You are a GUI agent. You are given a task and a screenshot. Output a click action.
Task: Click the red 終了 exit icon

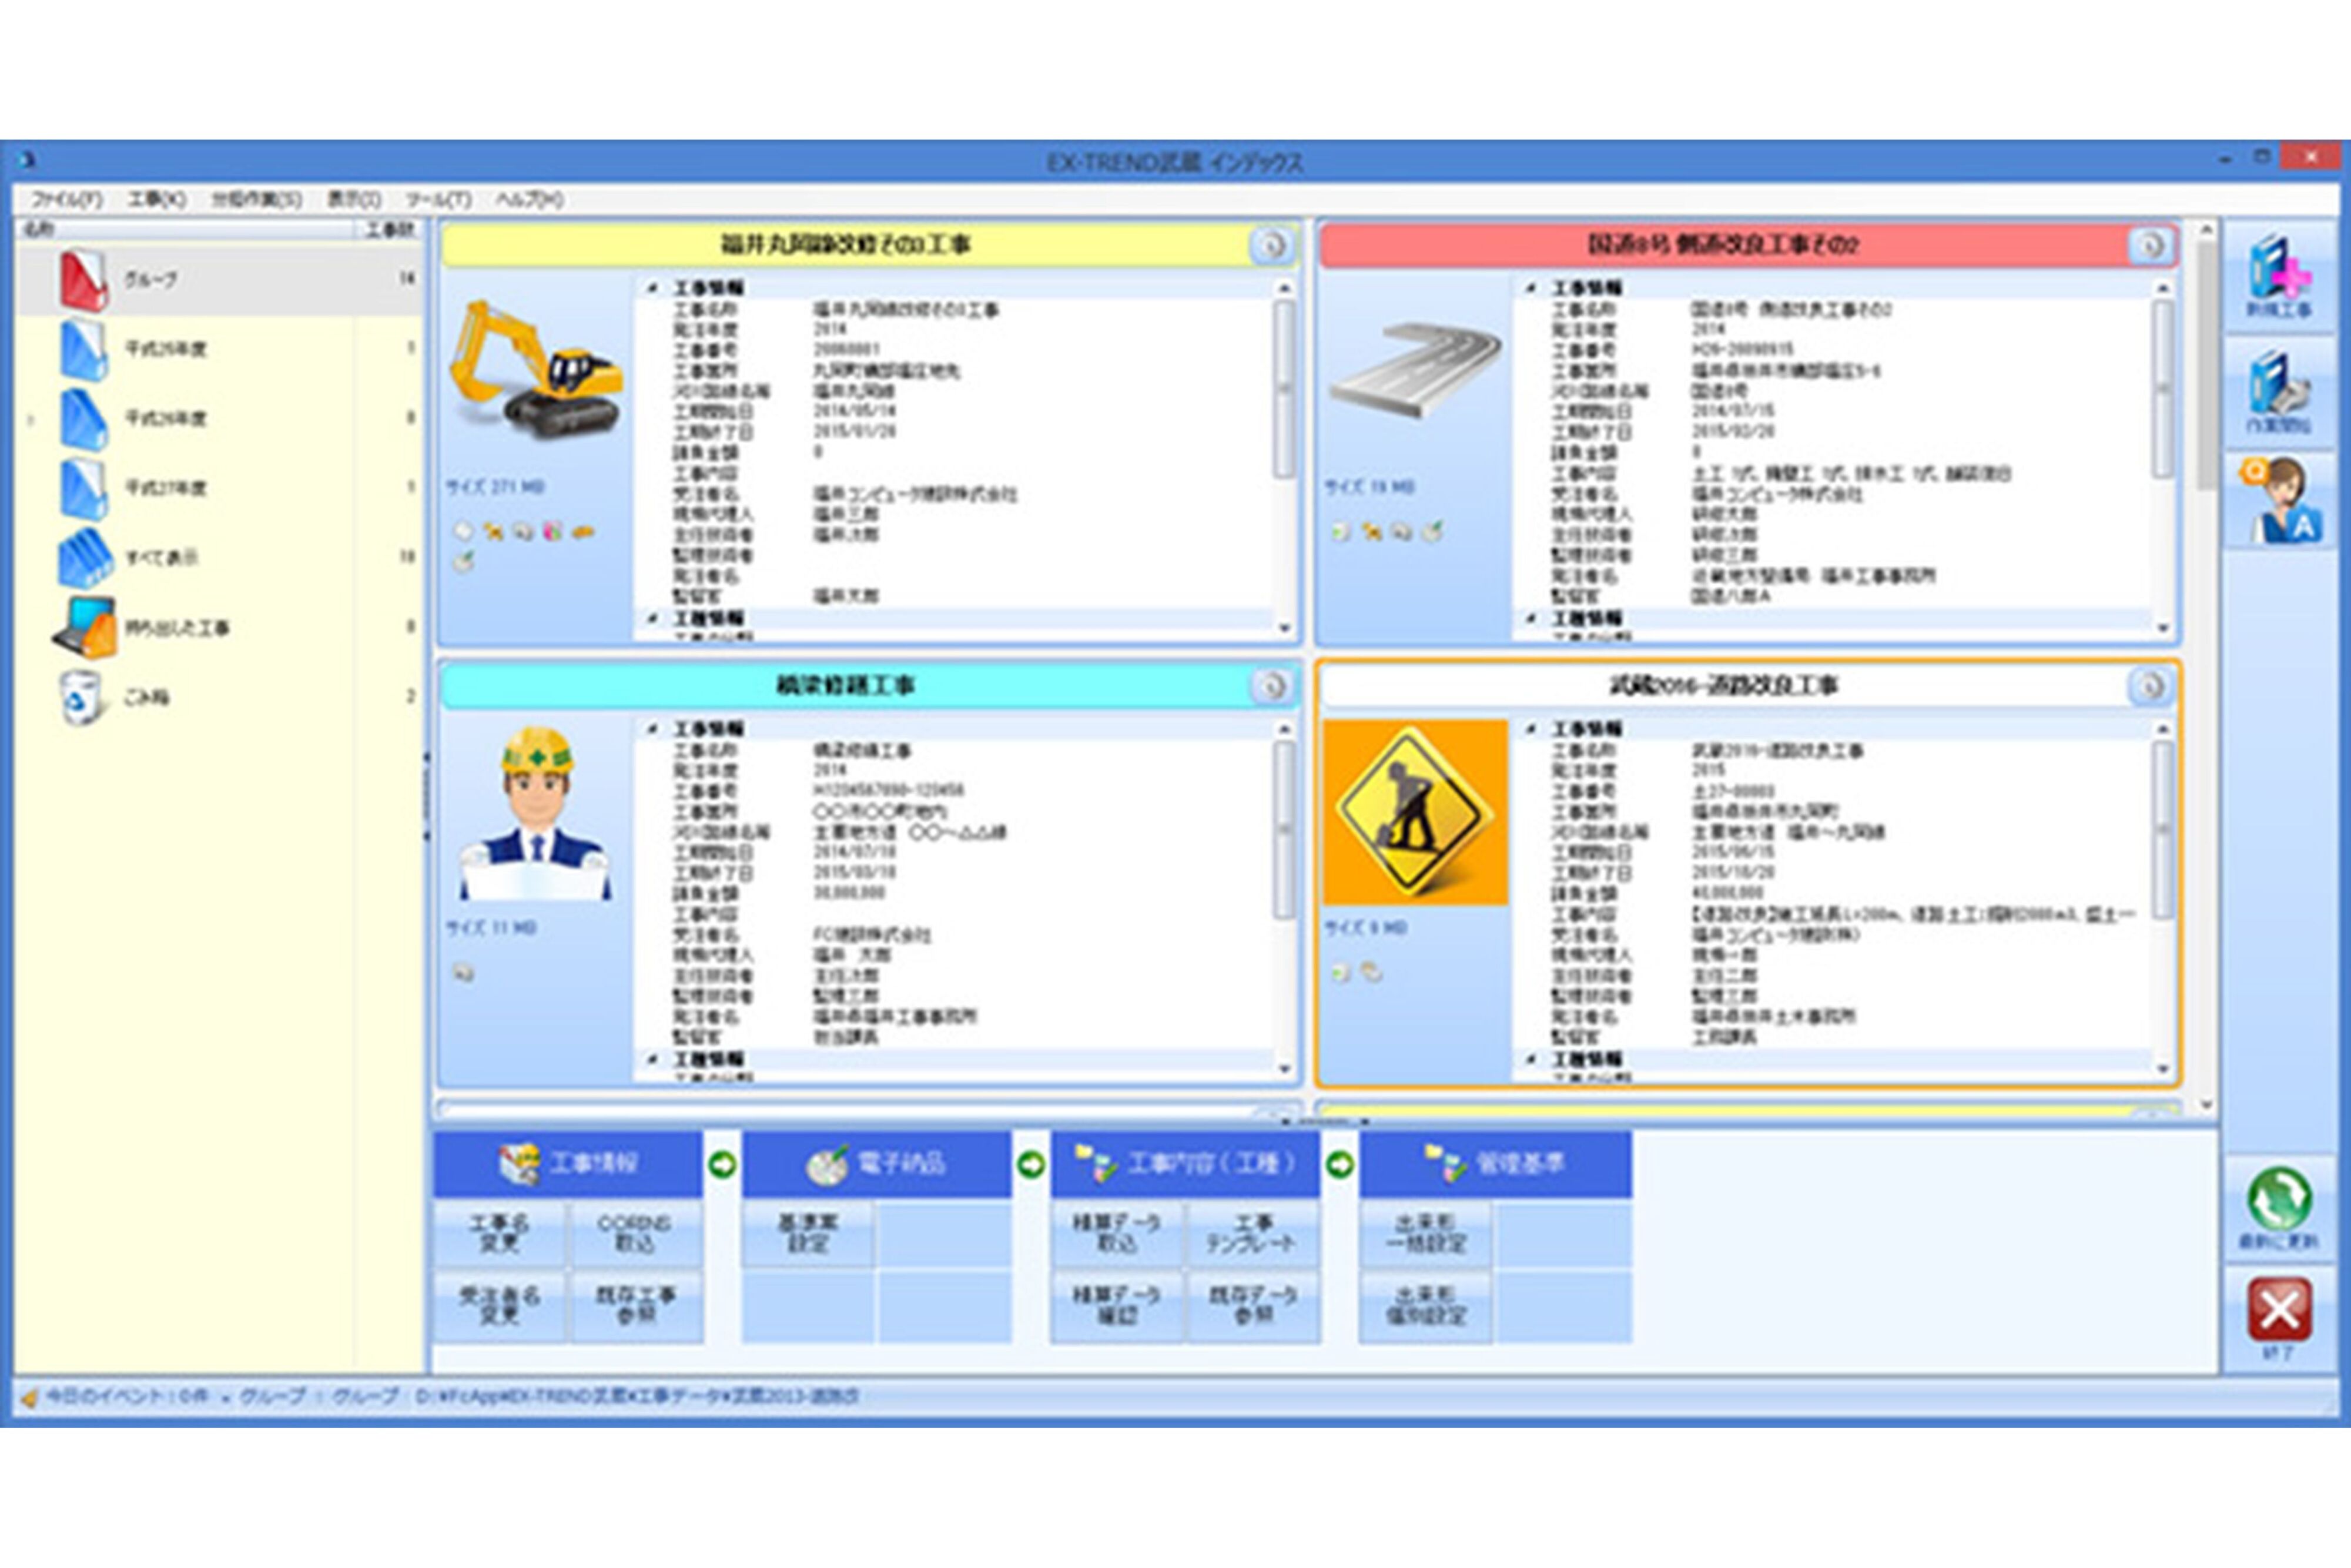pos(2279,1309)
